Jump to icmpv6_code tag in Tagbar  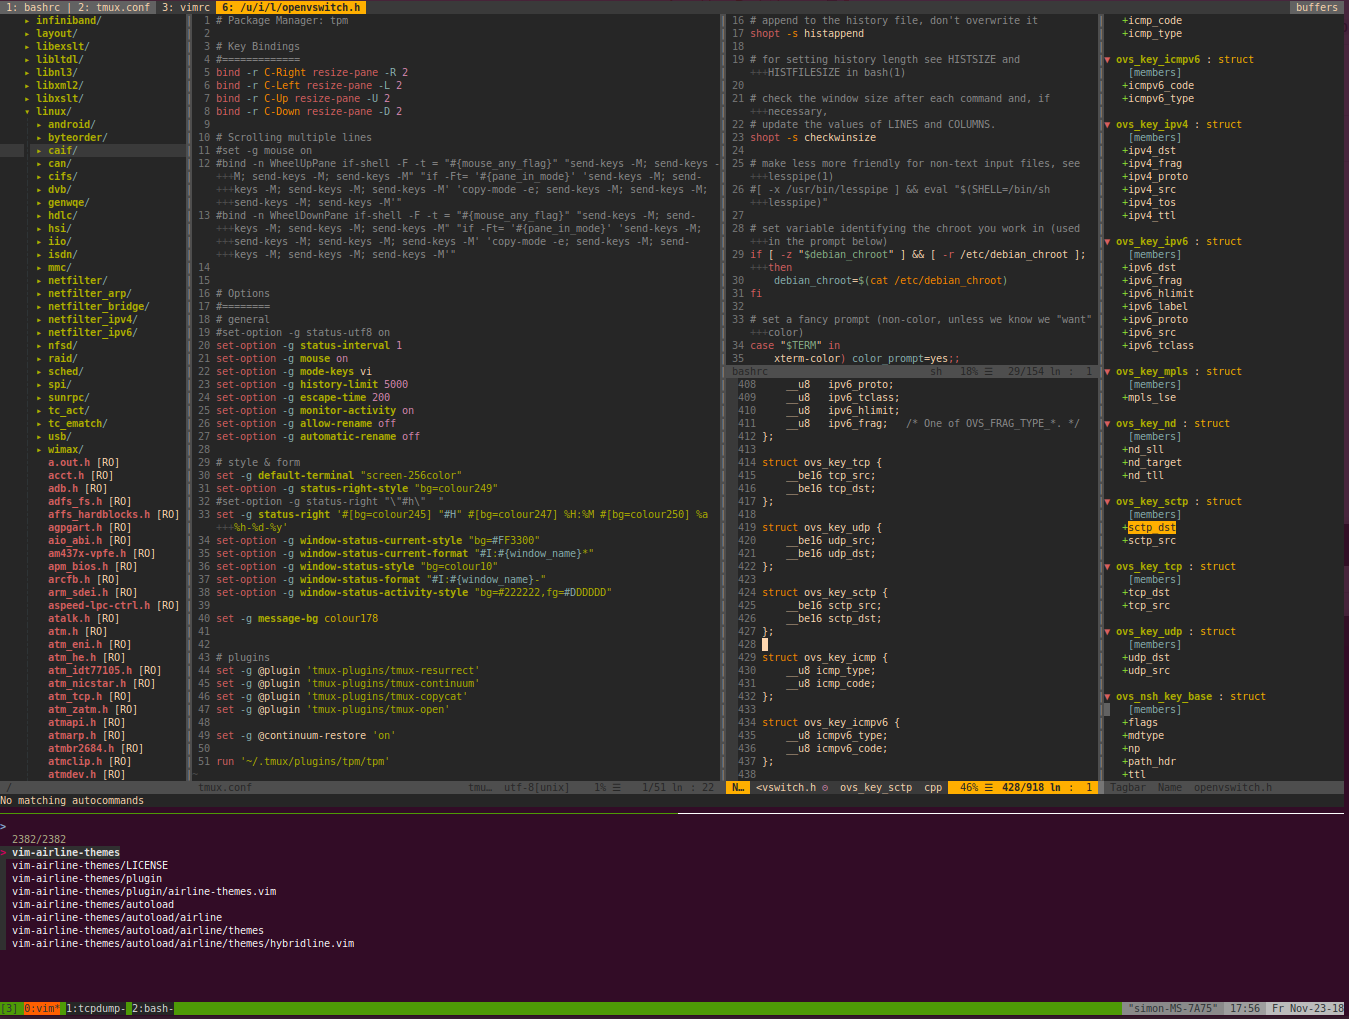coord(1161,85)
